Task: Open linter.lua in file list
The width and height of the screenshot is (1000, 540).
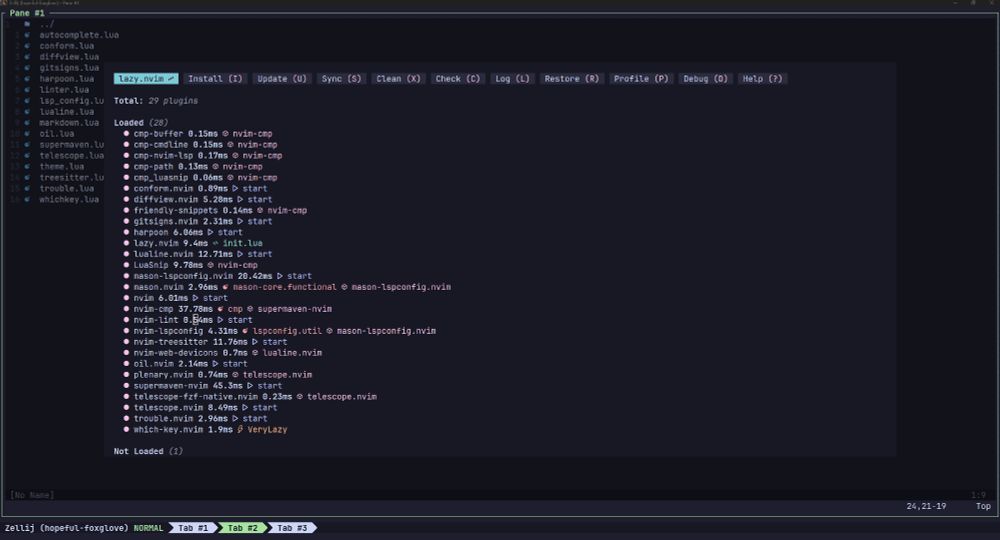Action: [64, 89]
